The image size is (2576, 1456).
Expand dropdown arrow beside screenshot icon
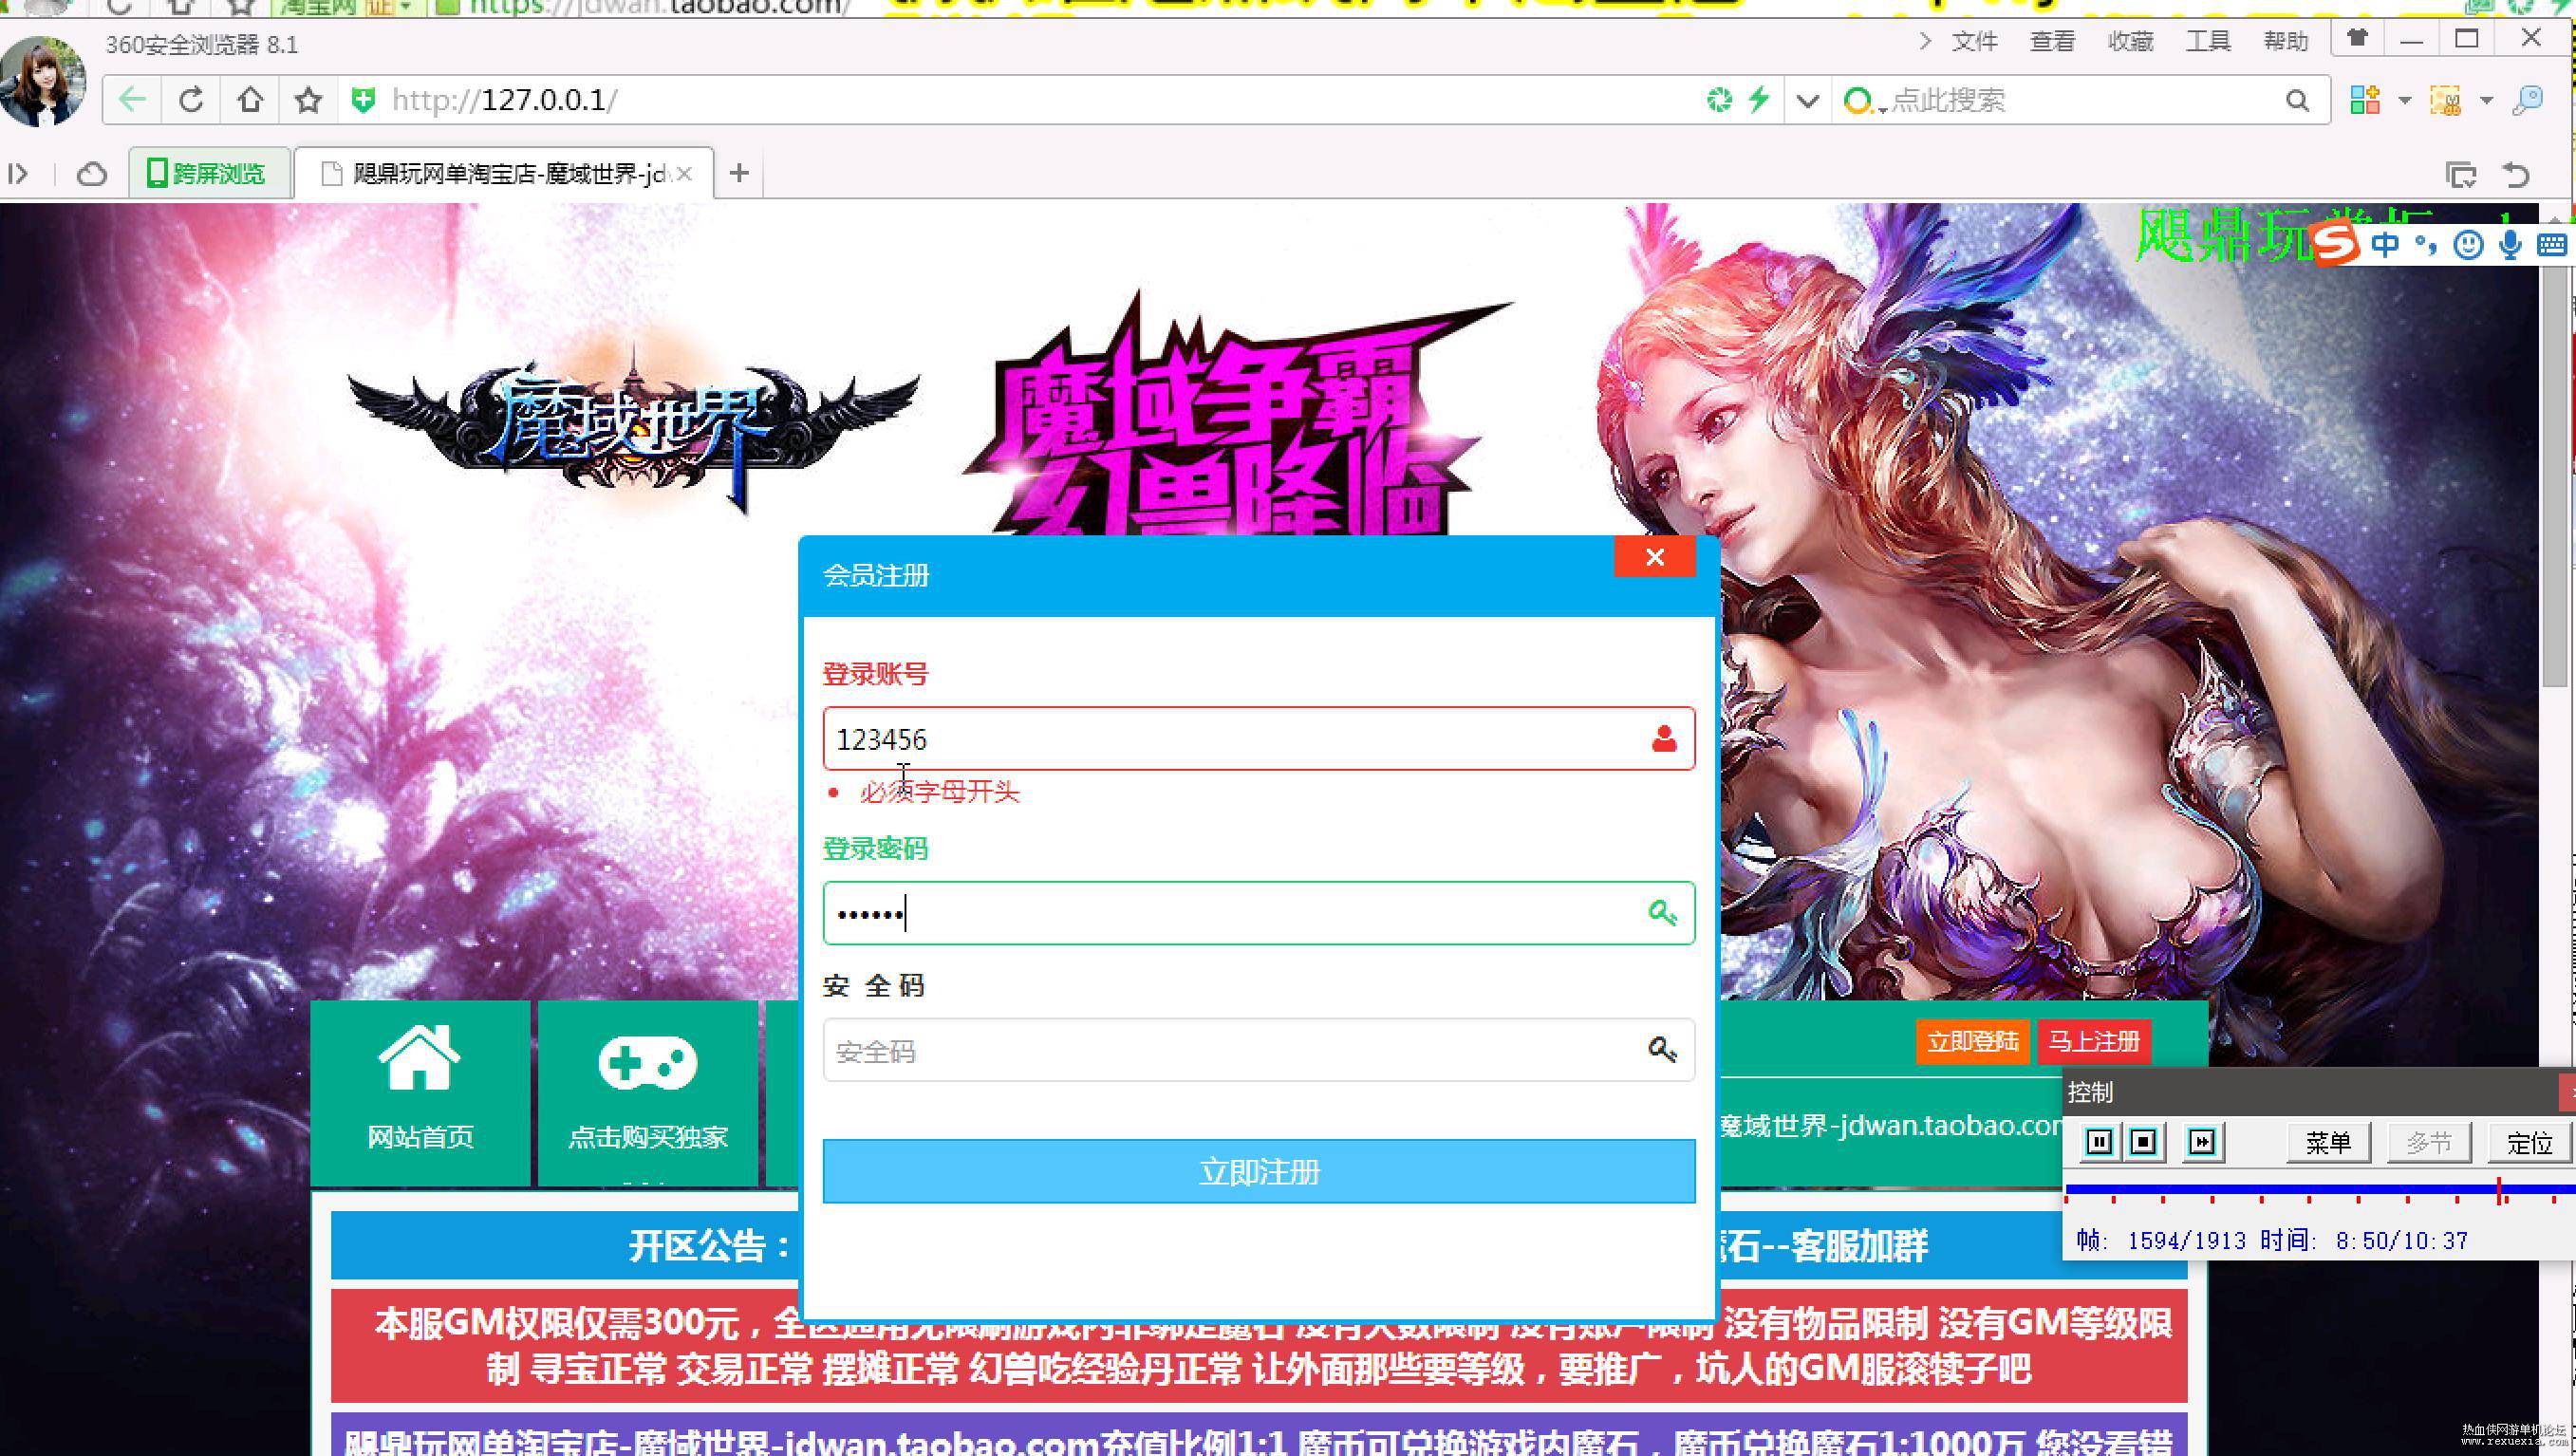[x=2486, y=101]
